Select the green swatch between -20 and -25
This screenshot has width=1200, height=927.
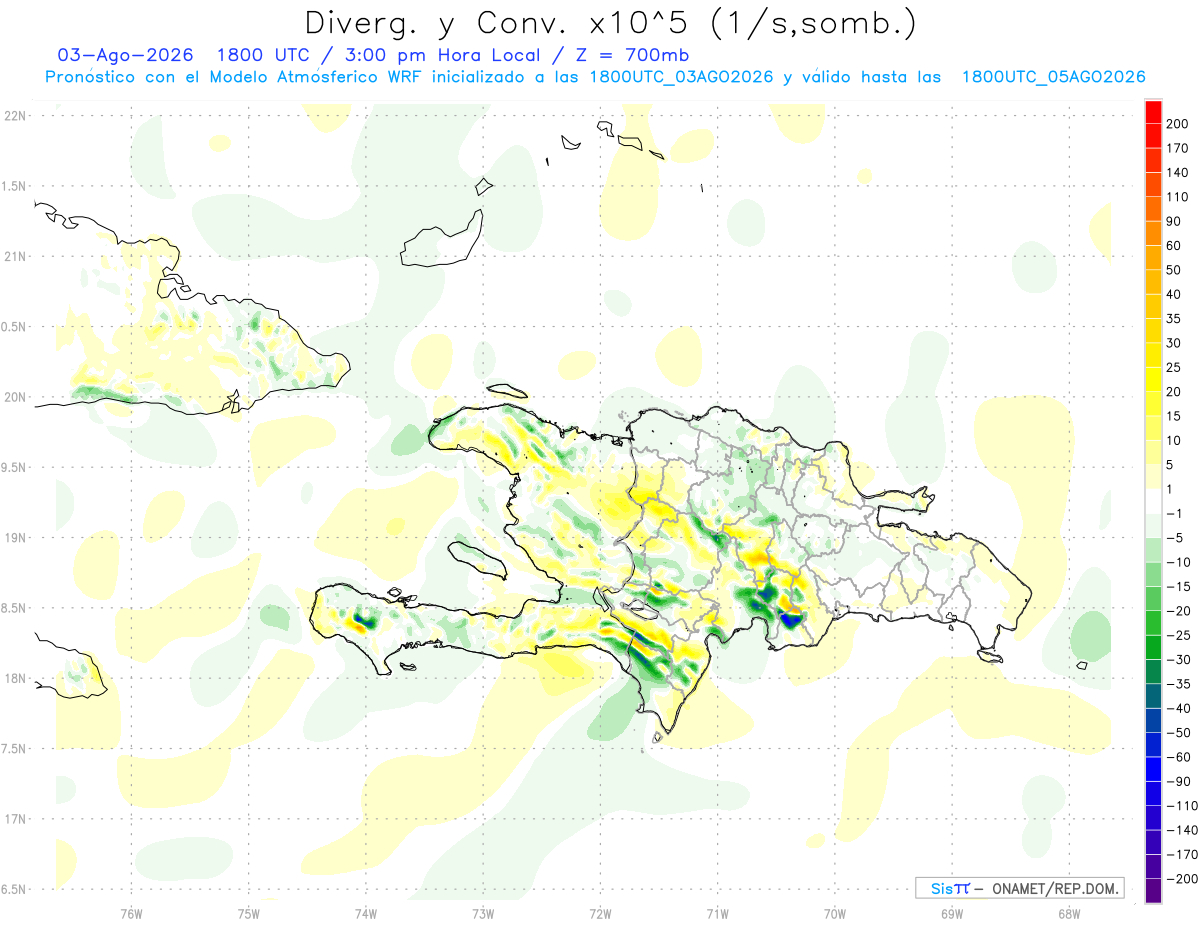click(1153, 624)
